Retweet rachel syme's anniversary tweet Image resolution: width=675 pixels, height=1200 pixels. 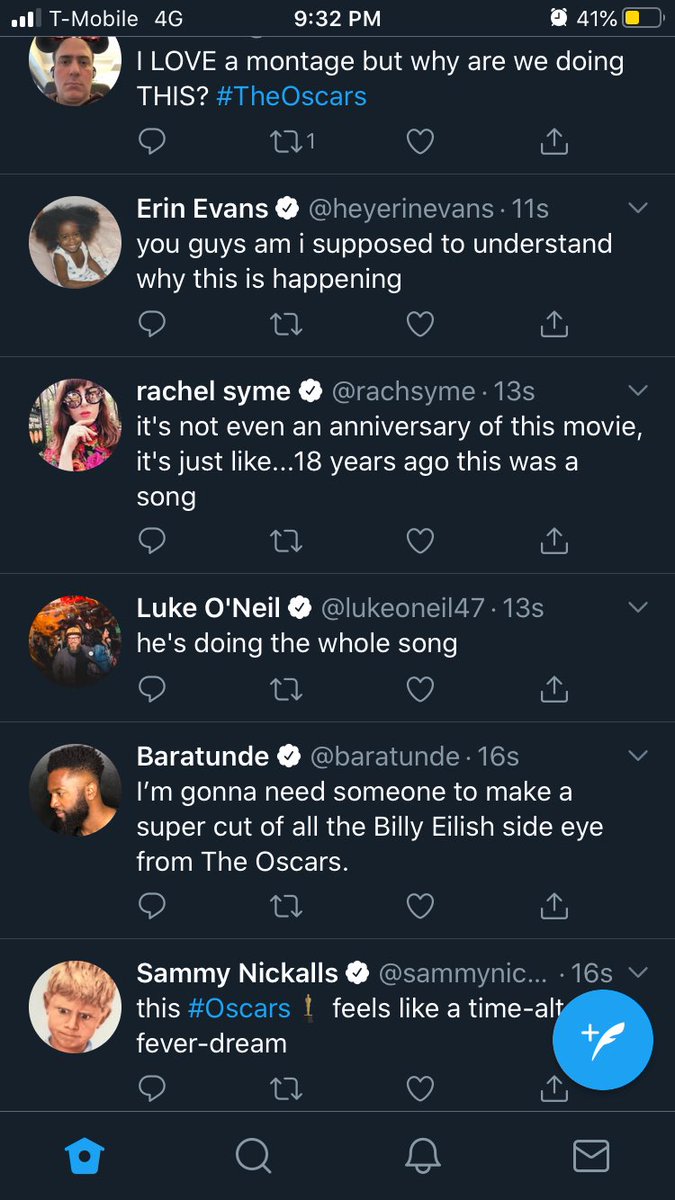click(286, 541)
